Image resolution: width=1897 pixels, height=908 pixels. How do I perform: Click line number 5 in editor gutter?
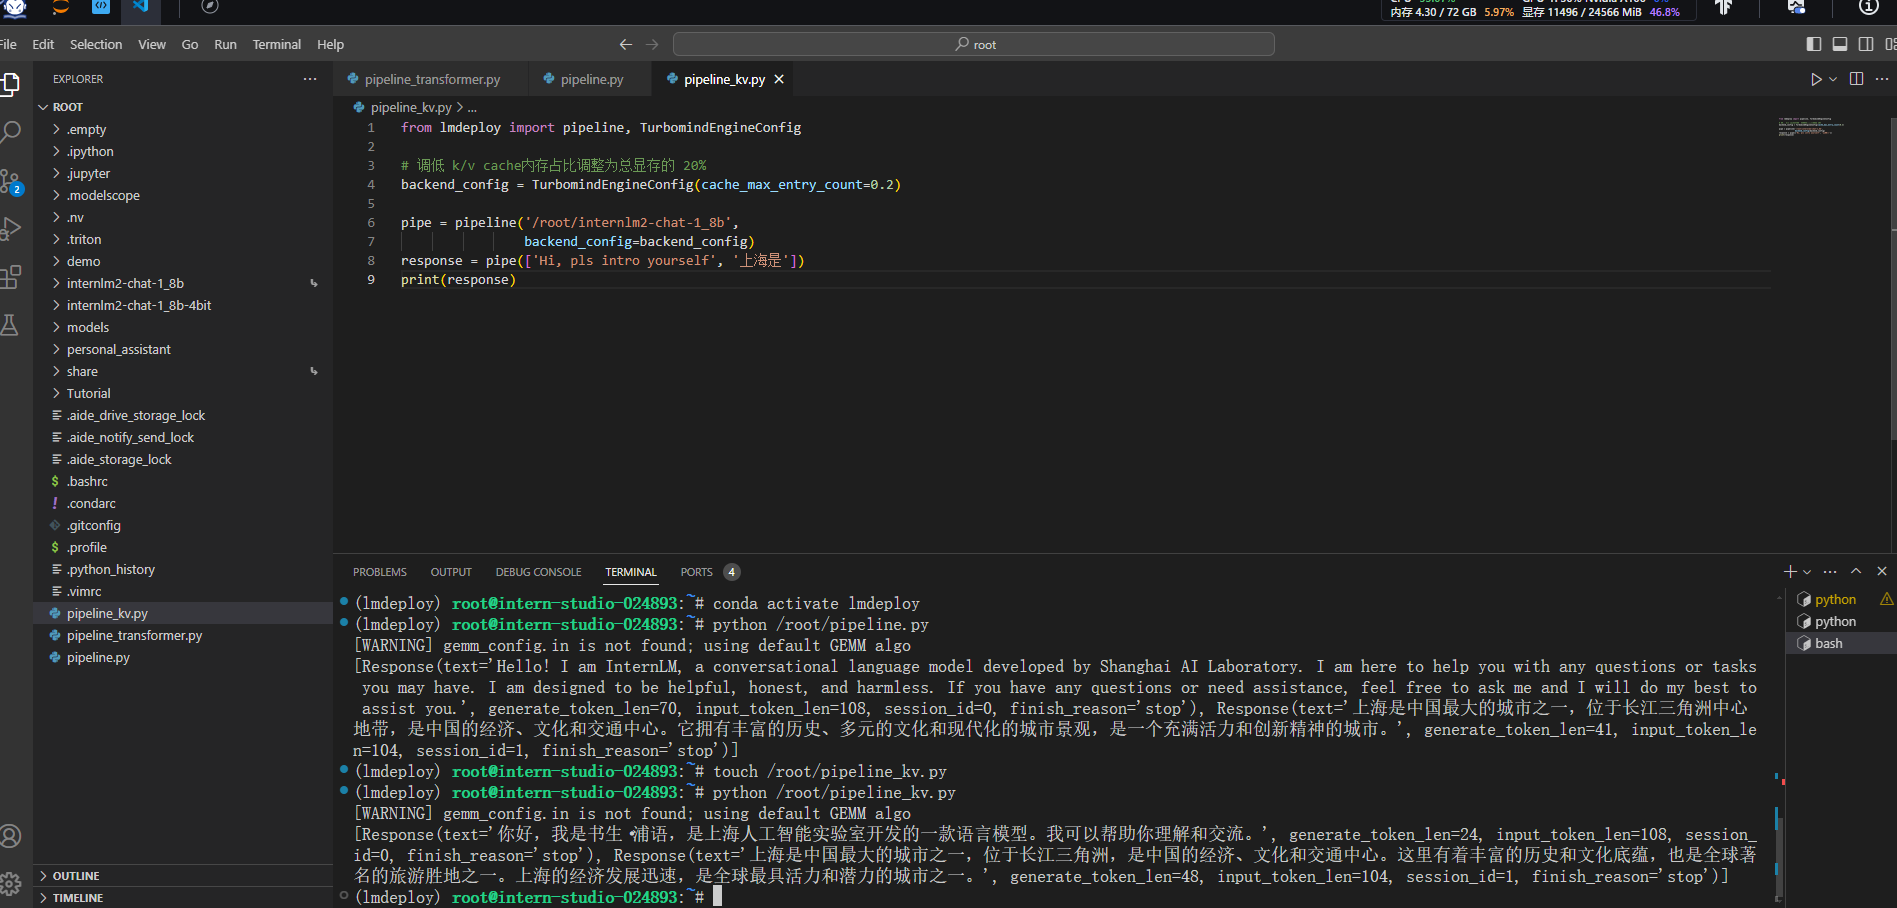point(371,203)
